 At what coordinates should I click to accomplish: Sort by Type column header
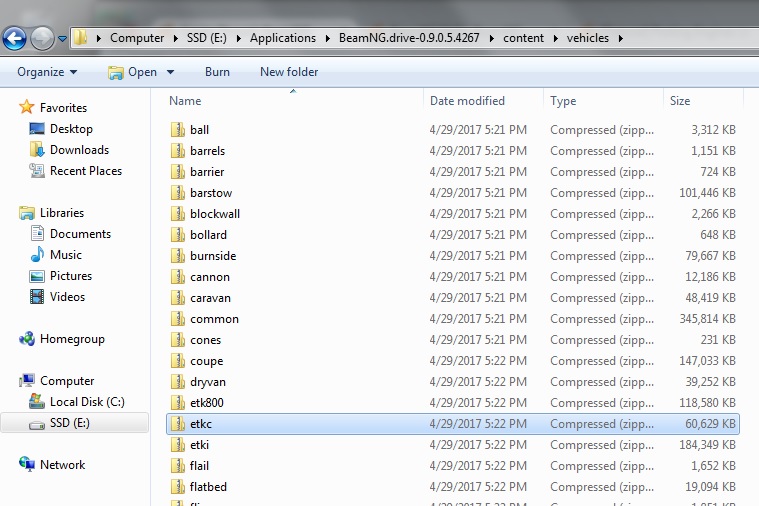point(563,101)
